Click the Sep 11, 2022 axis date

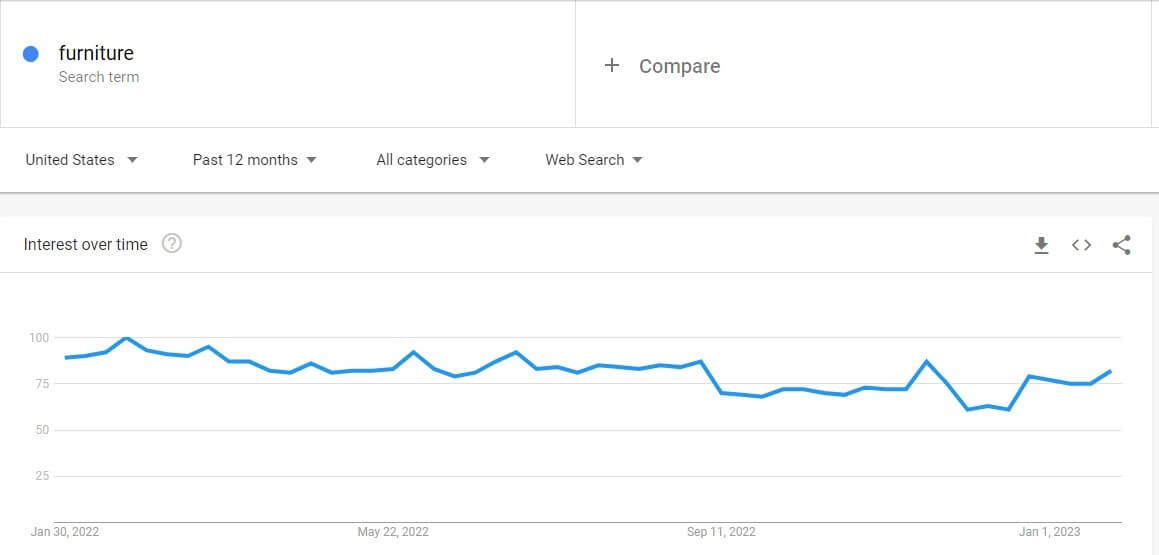[x=721, y=532]
